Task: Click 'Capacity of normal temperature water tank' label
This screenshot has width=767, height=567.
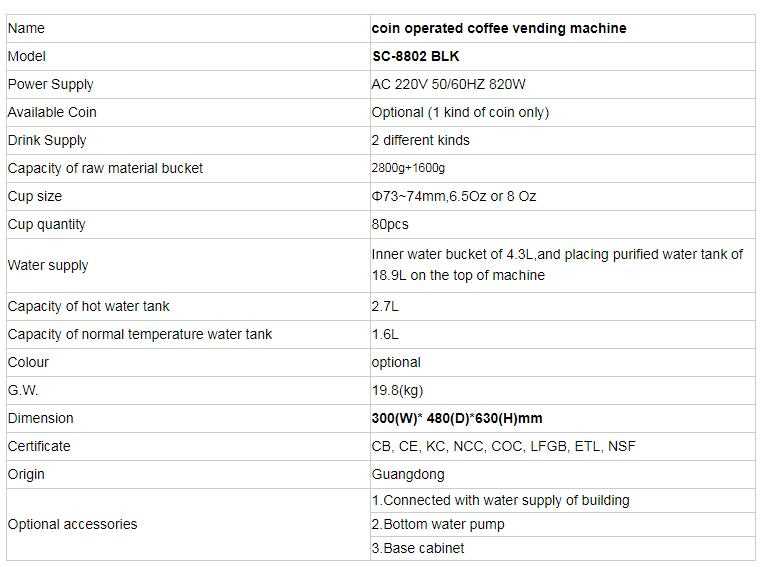Action: point(140,334)
